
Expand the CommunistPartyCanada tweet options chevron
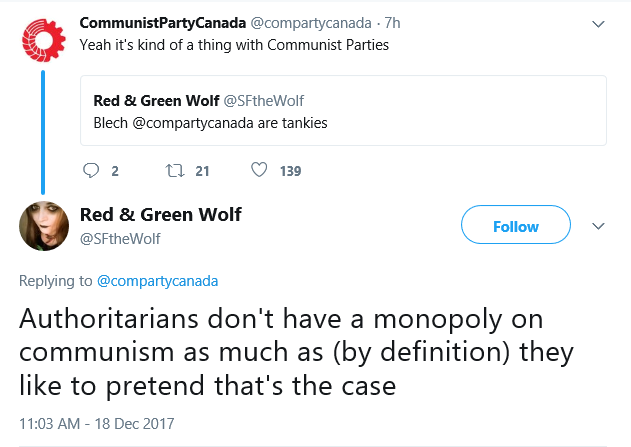point(598,24)
